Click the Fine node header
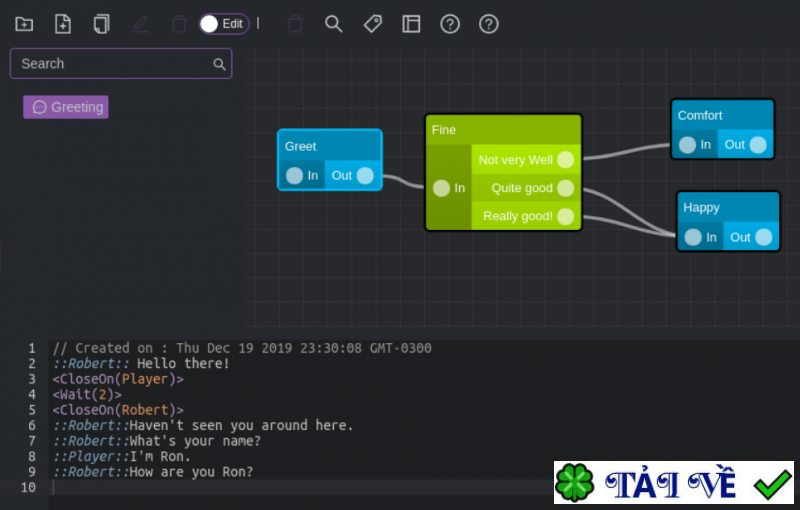 pos(503,130)
